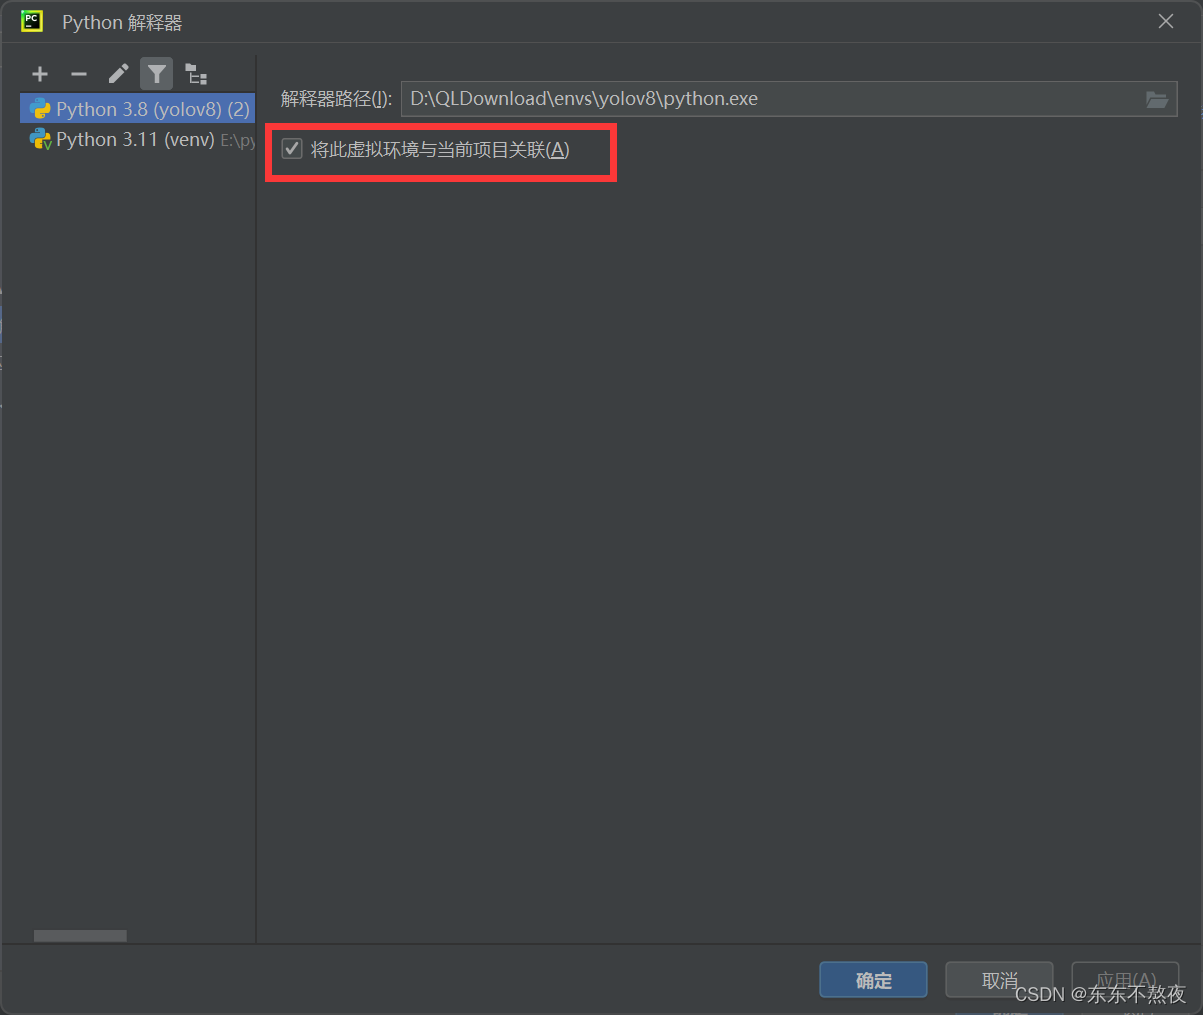Cancel dialog with 取消 button

[999, 980]
